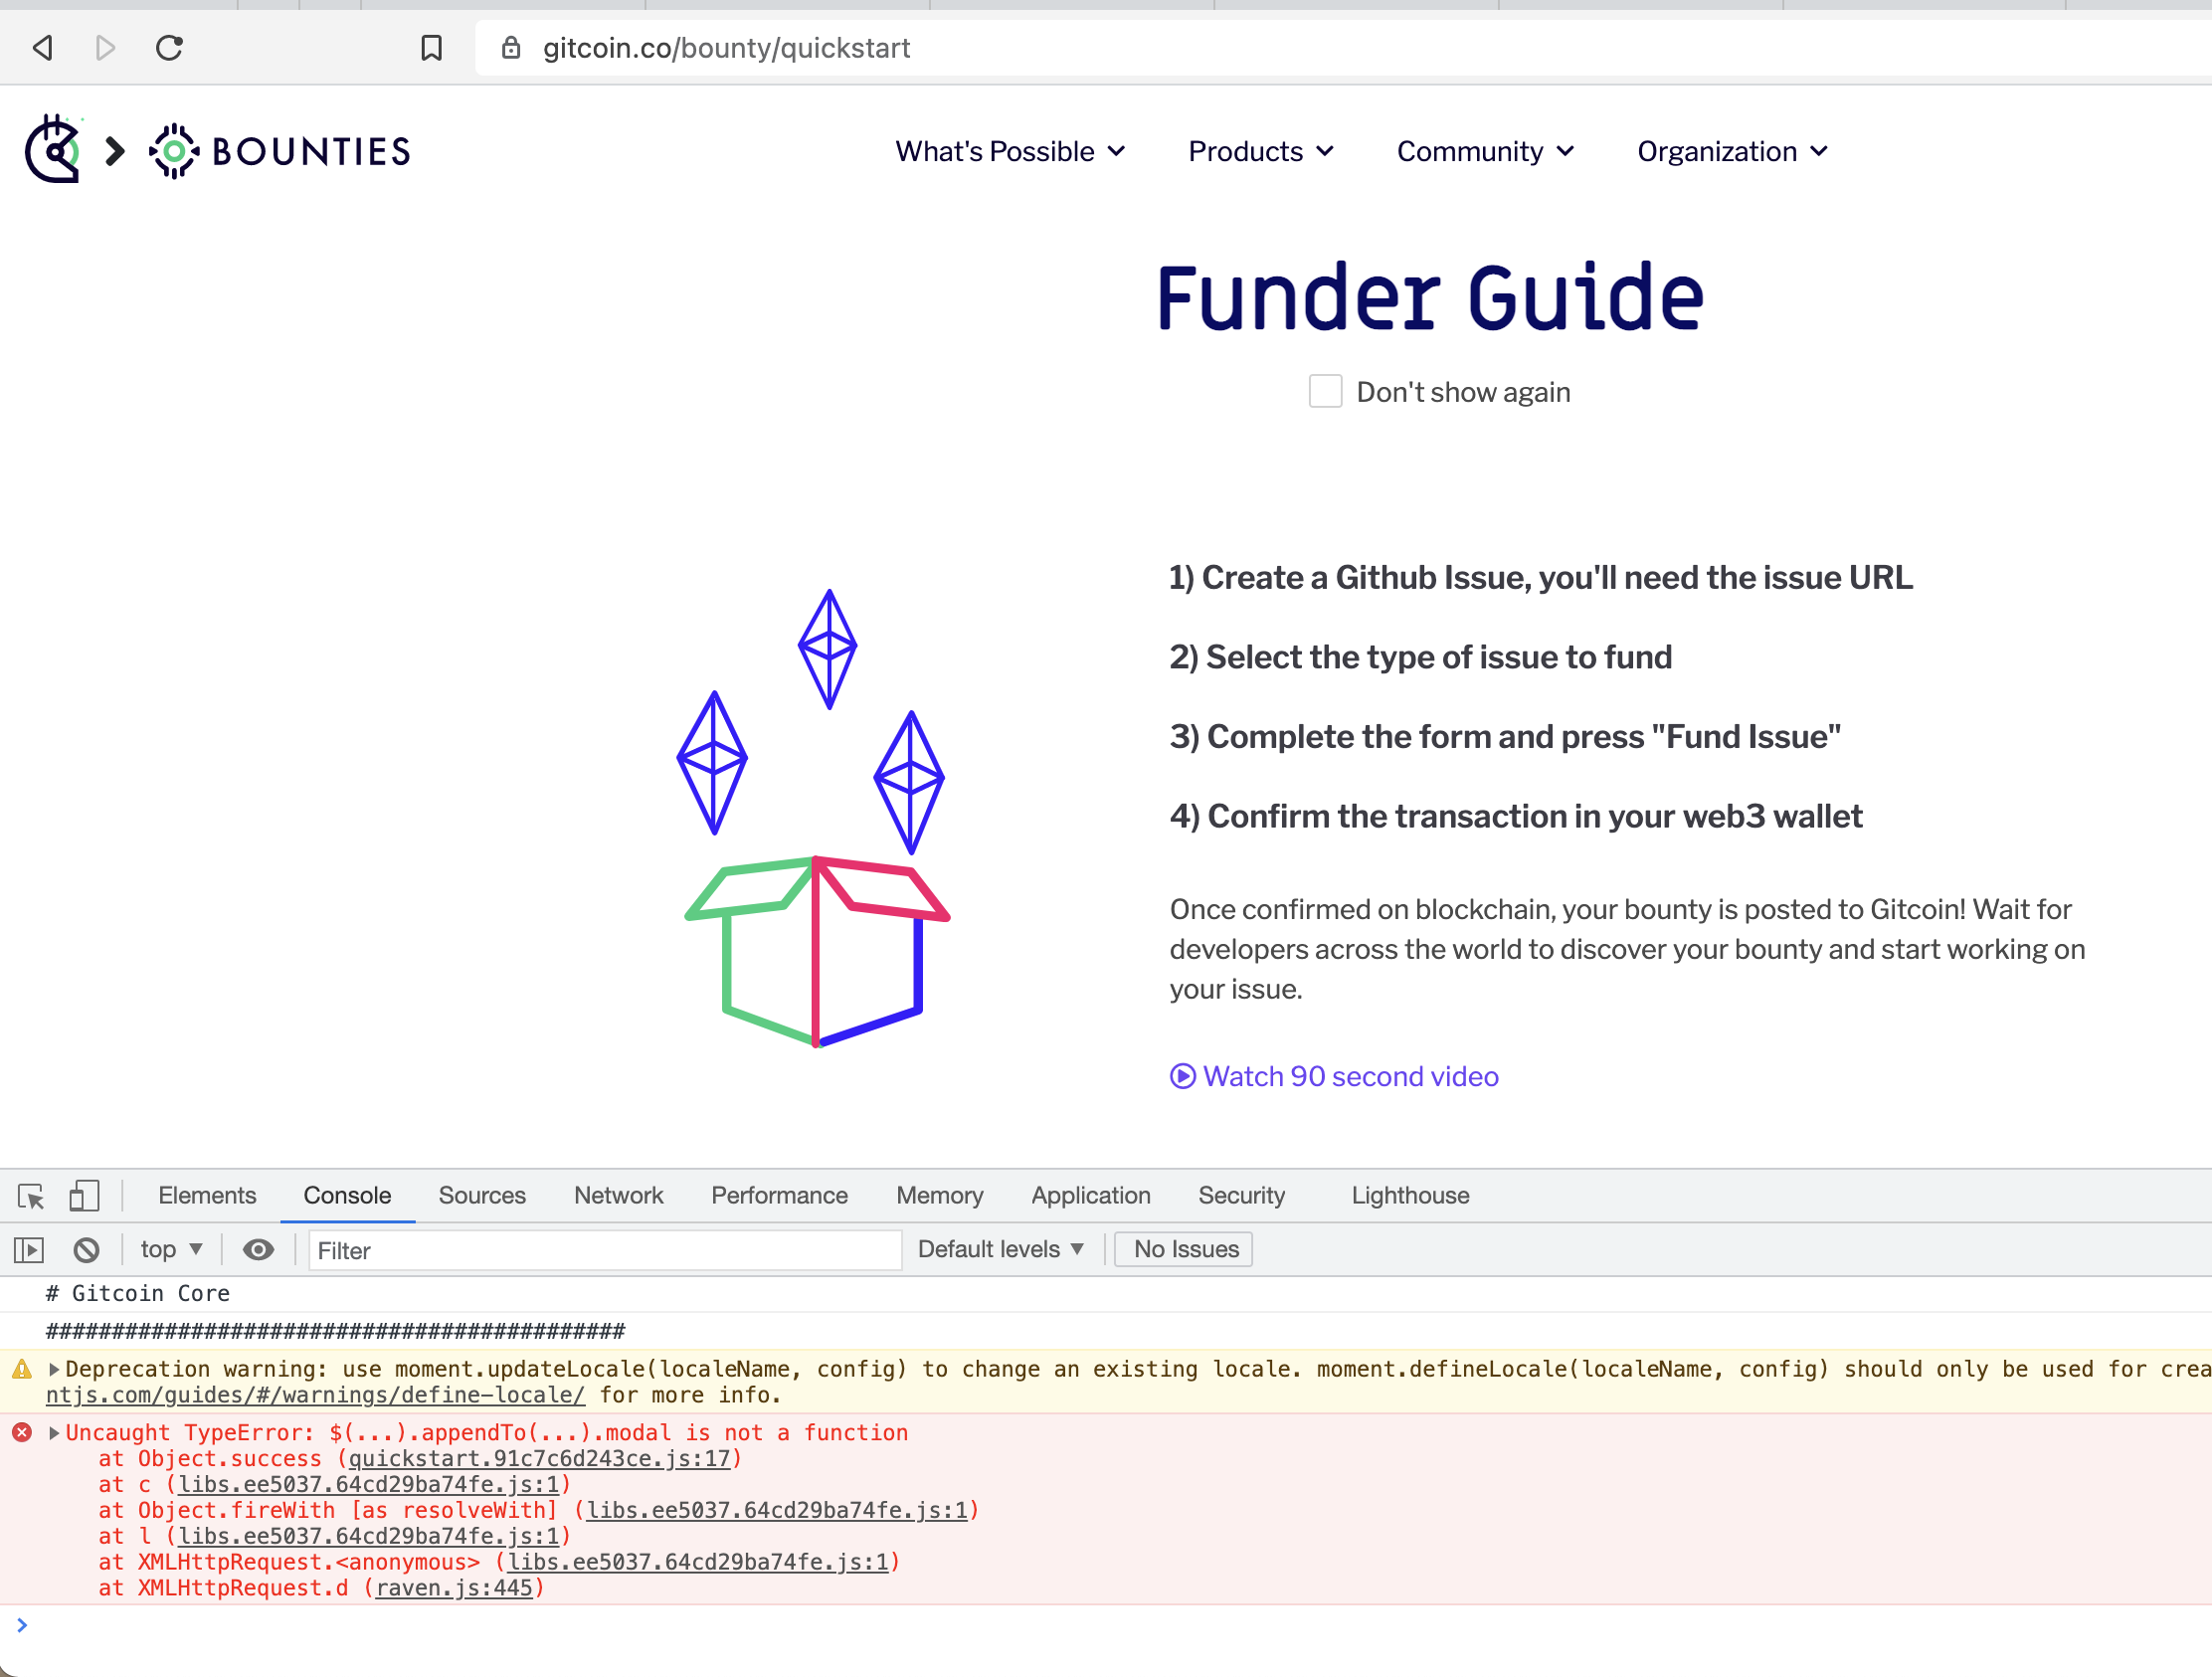This screenshot has width=2212, height=1677.
Task: Open the Lighthouse tab
Action: [1410, 1195]
